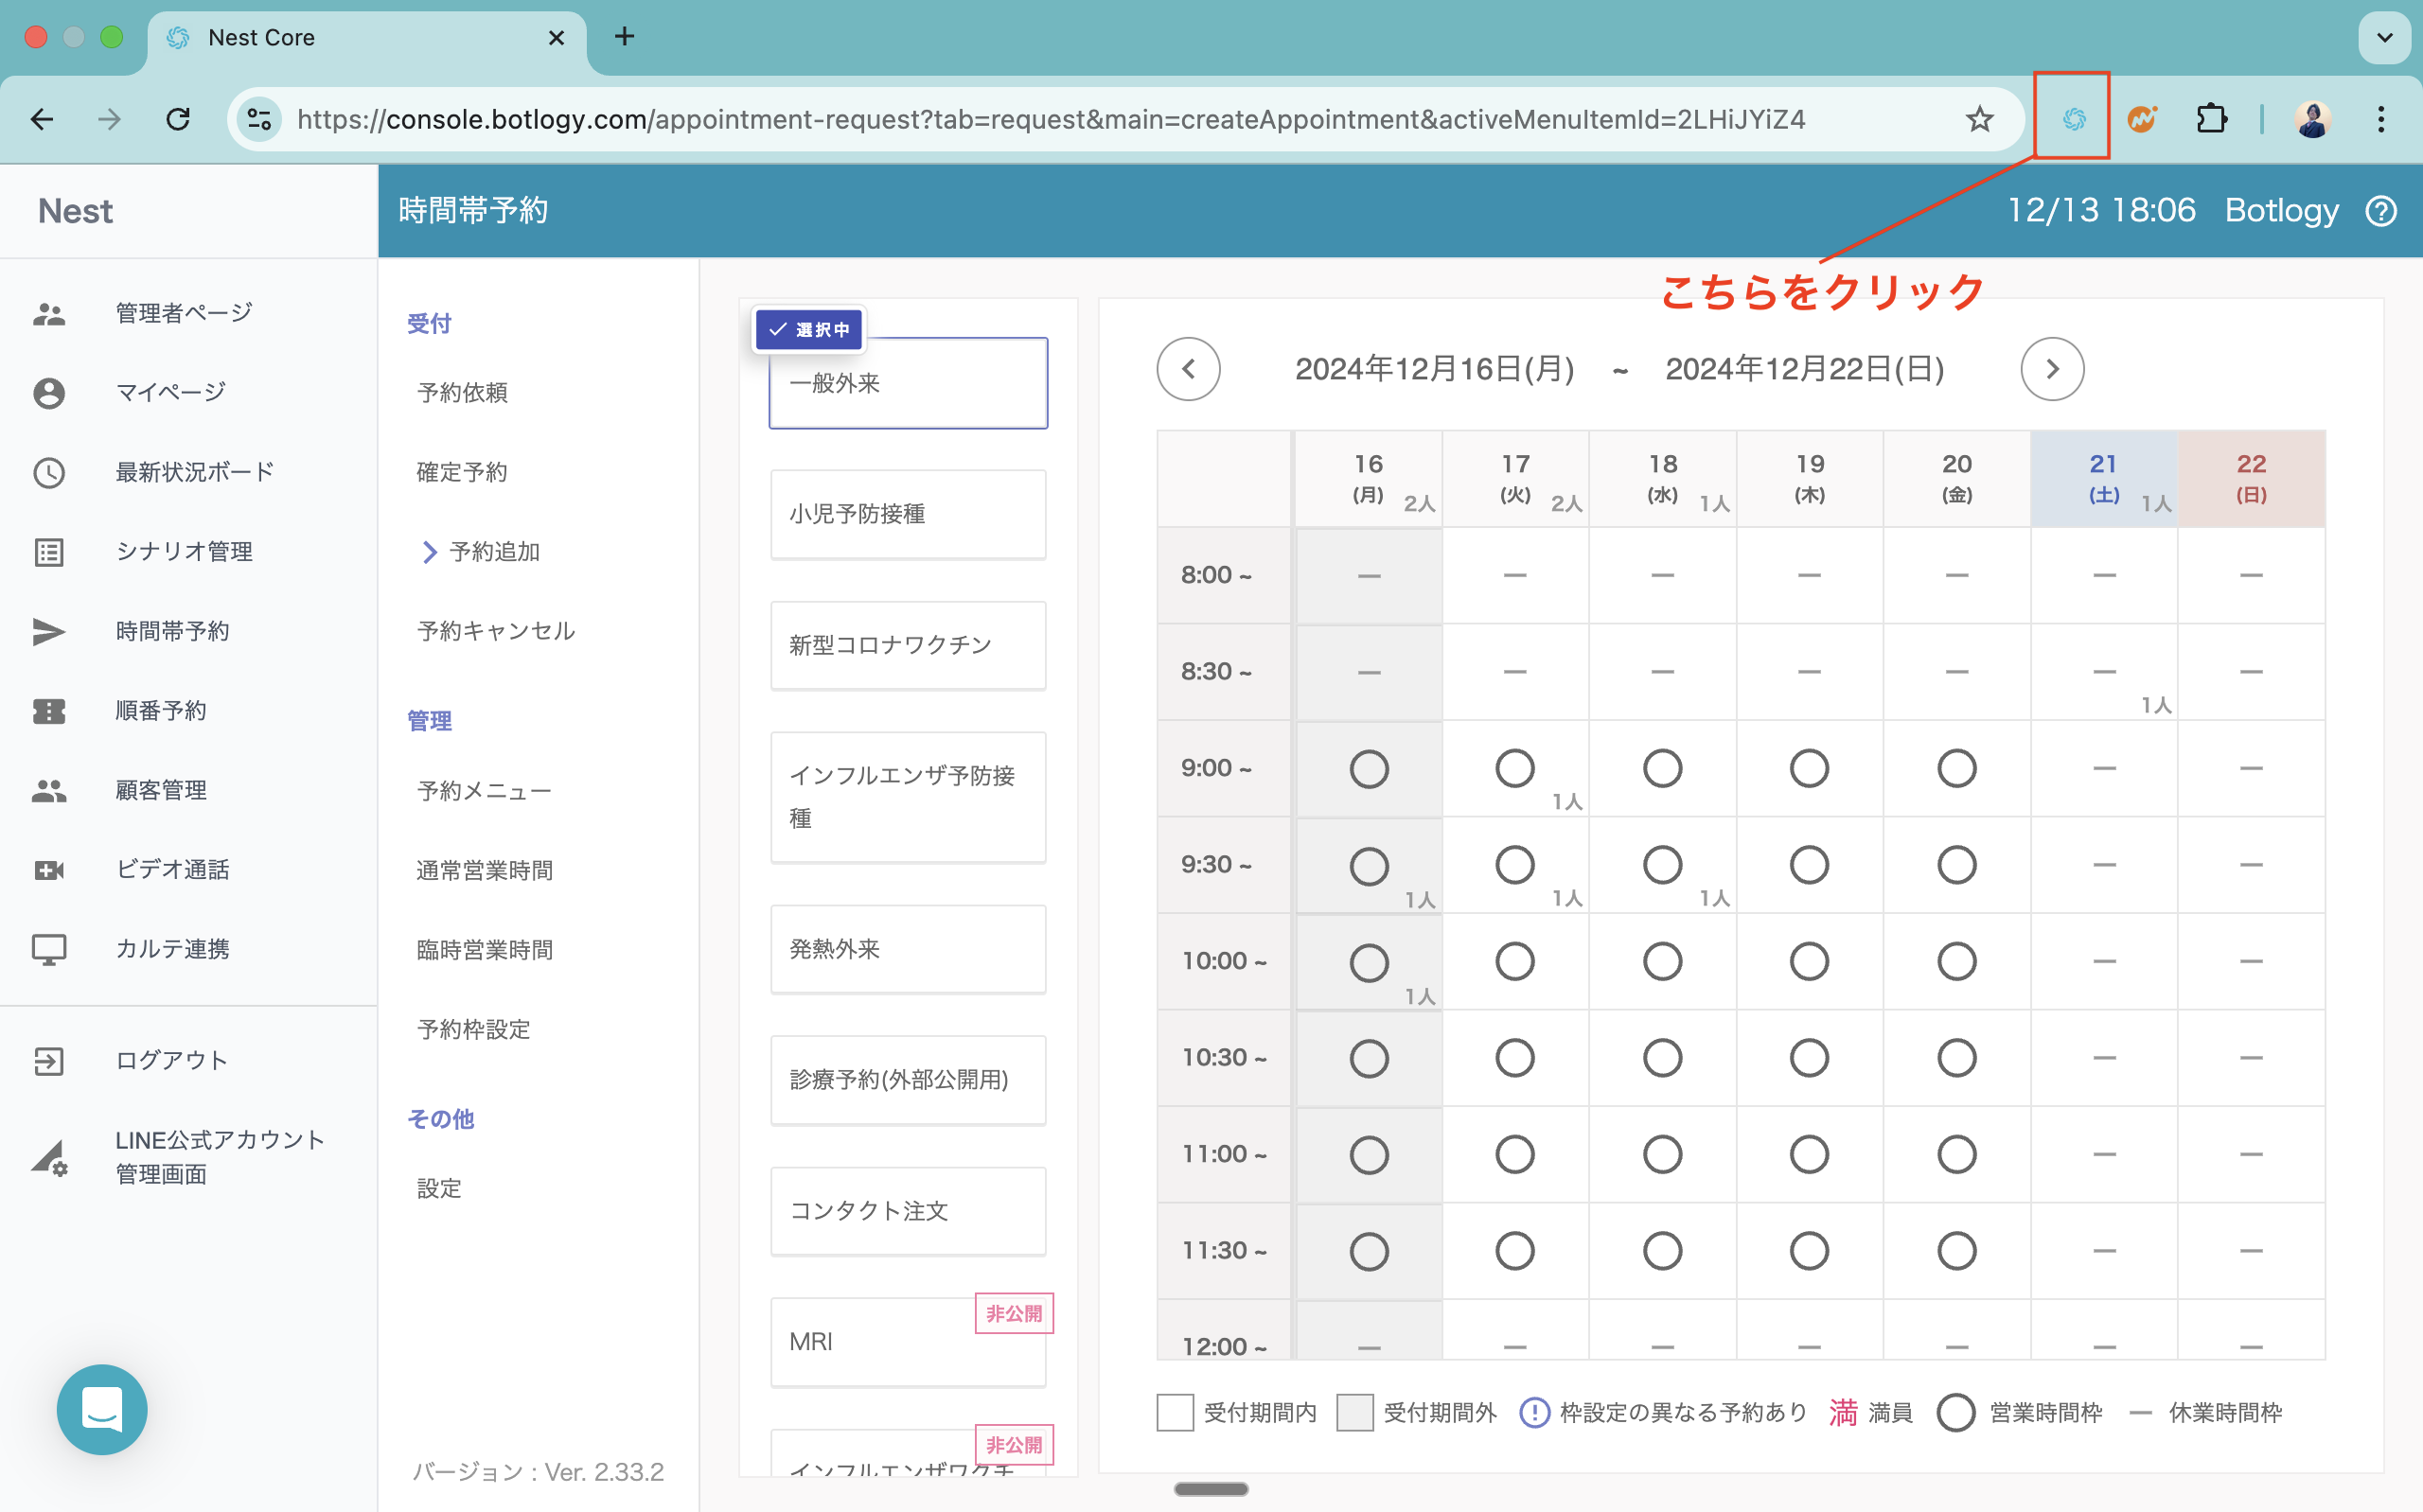
Task: Click the help question mark icon
Action: [x=2380, y=211]
